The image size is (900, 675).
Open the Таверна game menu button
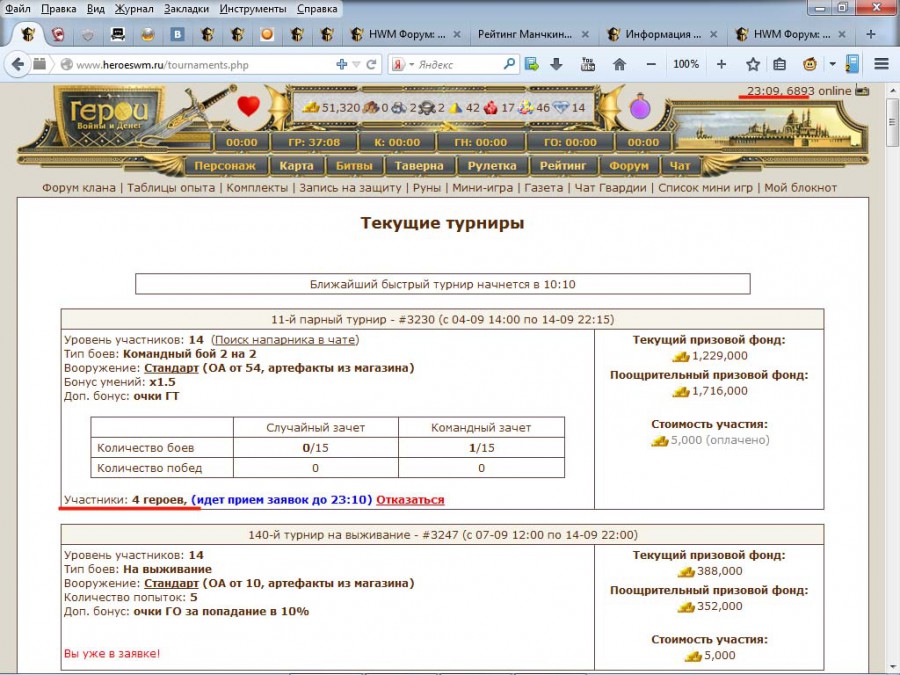pyautogui.click(x=418, y=165)
